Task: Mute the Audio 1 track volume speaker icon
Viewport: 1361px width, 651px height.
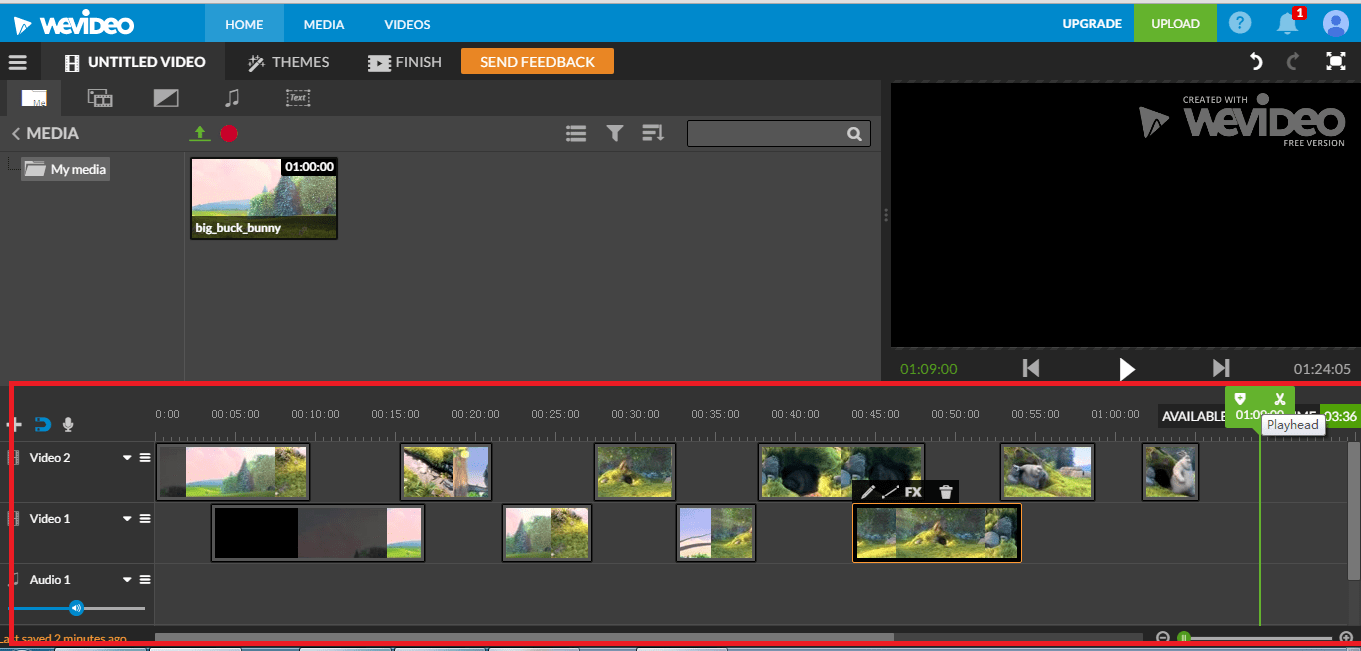Action: coord(75,607)
